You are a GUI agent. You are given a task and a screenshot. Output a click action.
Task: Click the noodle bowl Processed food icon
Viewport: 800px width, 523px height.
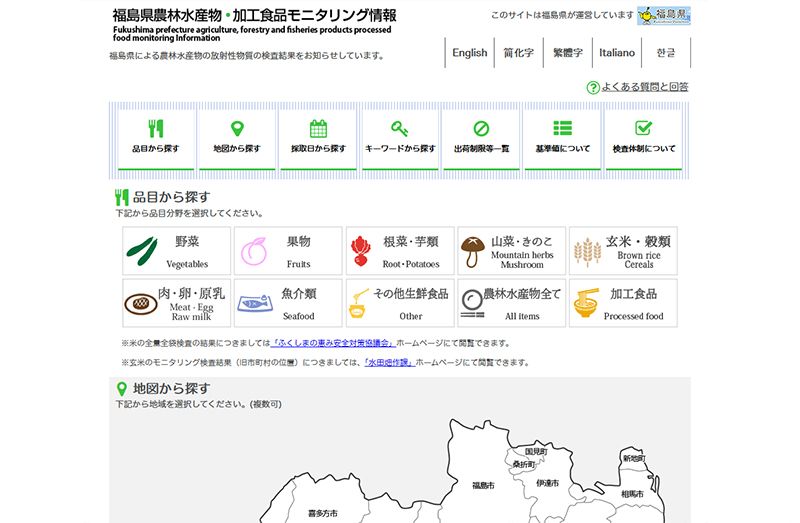[586, 304]
